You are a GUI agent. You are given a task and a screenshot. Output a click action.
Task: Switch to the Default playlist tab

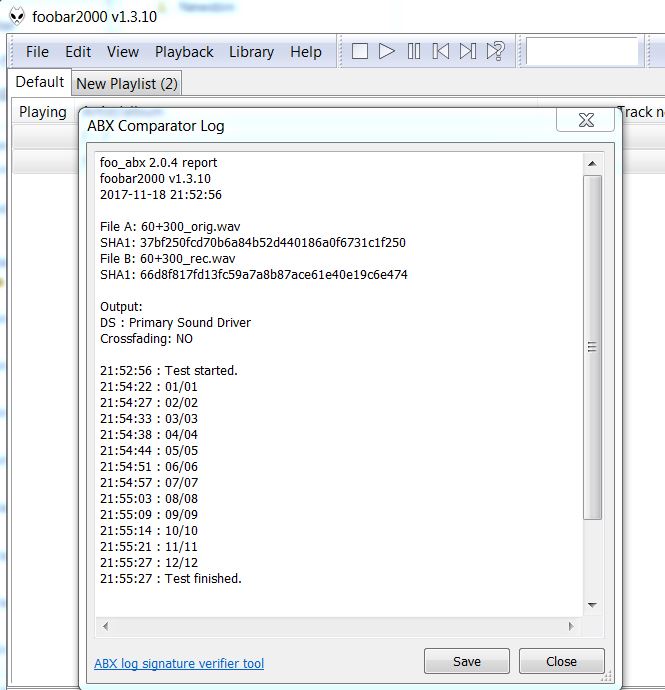pos(40,82)
